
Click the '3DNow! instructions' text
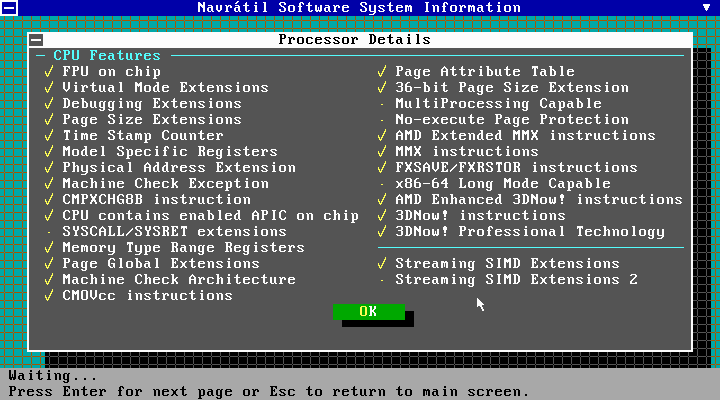click(480, 216)
